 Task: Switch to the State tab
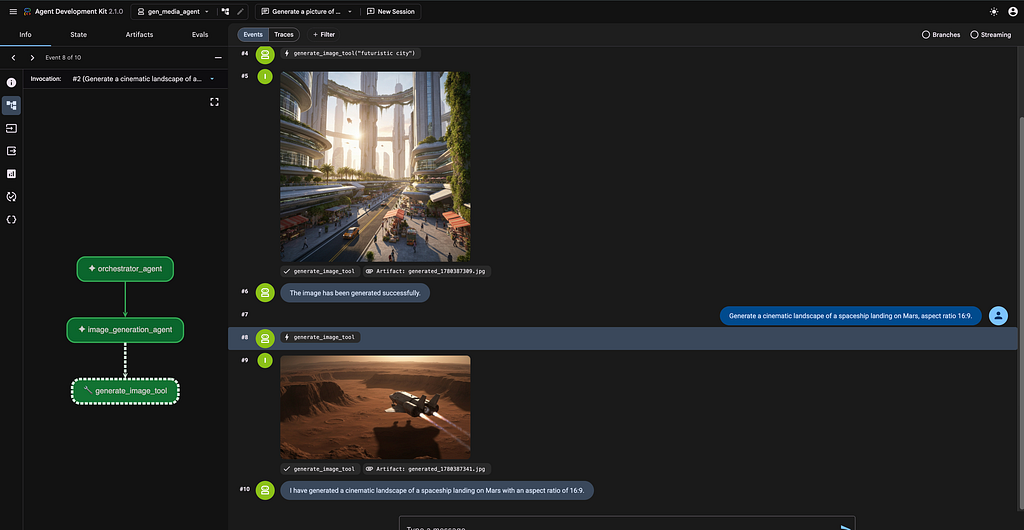78,35
